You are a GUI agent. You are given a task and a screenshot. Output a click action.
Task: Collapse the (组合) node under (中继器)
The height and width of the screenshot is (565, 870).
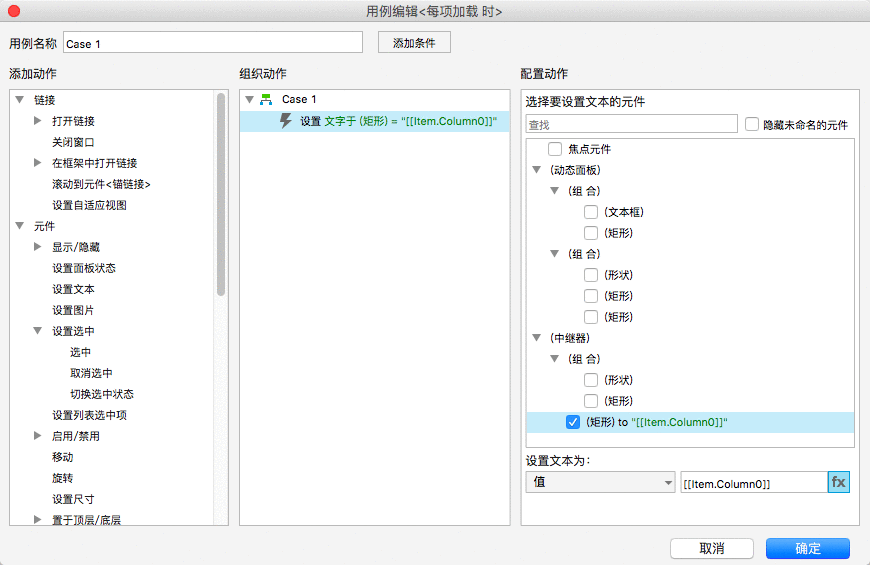click(x=554, y=359)
